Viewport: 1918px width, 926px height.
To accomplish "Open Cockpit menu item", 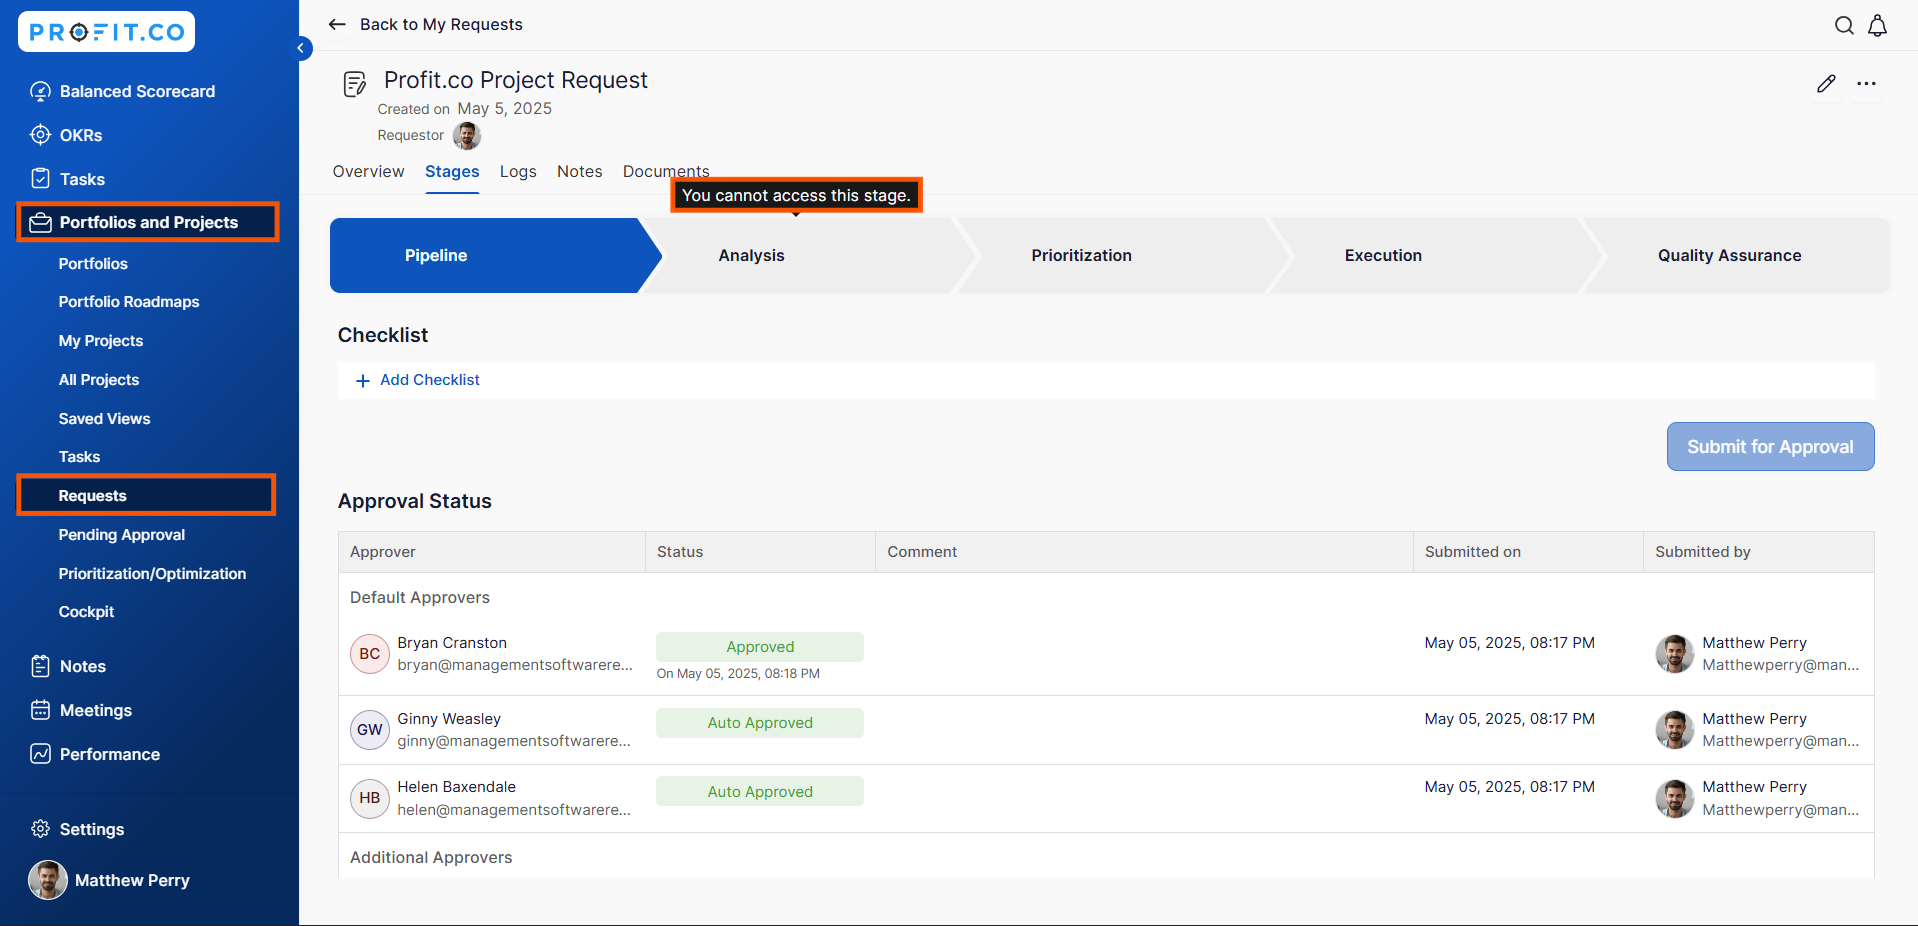I will (86, 612).
